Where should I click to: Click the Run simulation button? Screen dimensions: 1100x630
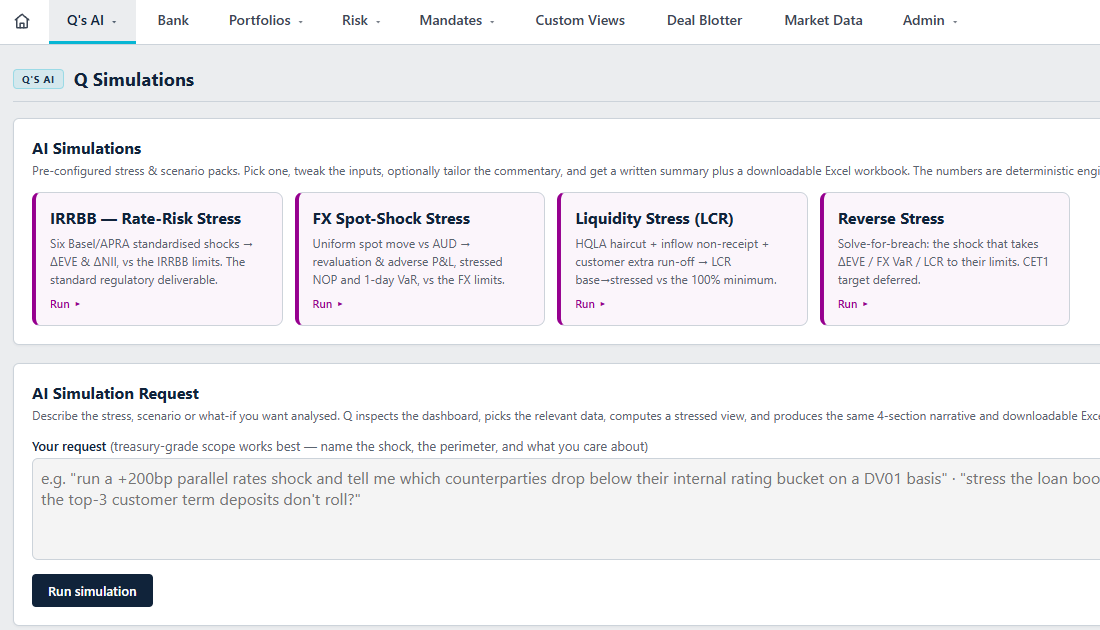[x=92, y=591]
